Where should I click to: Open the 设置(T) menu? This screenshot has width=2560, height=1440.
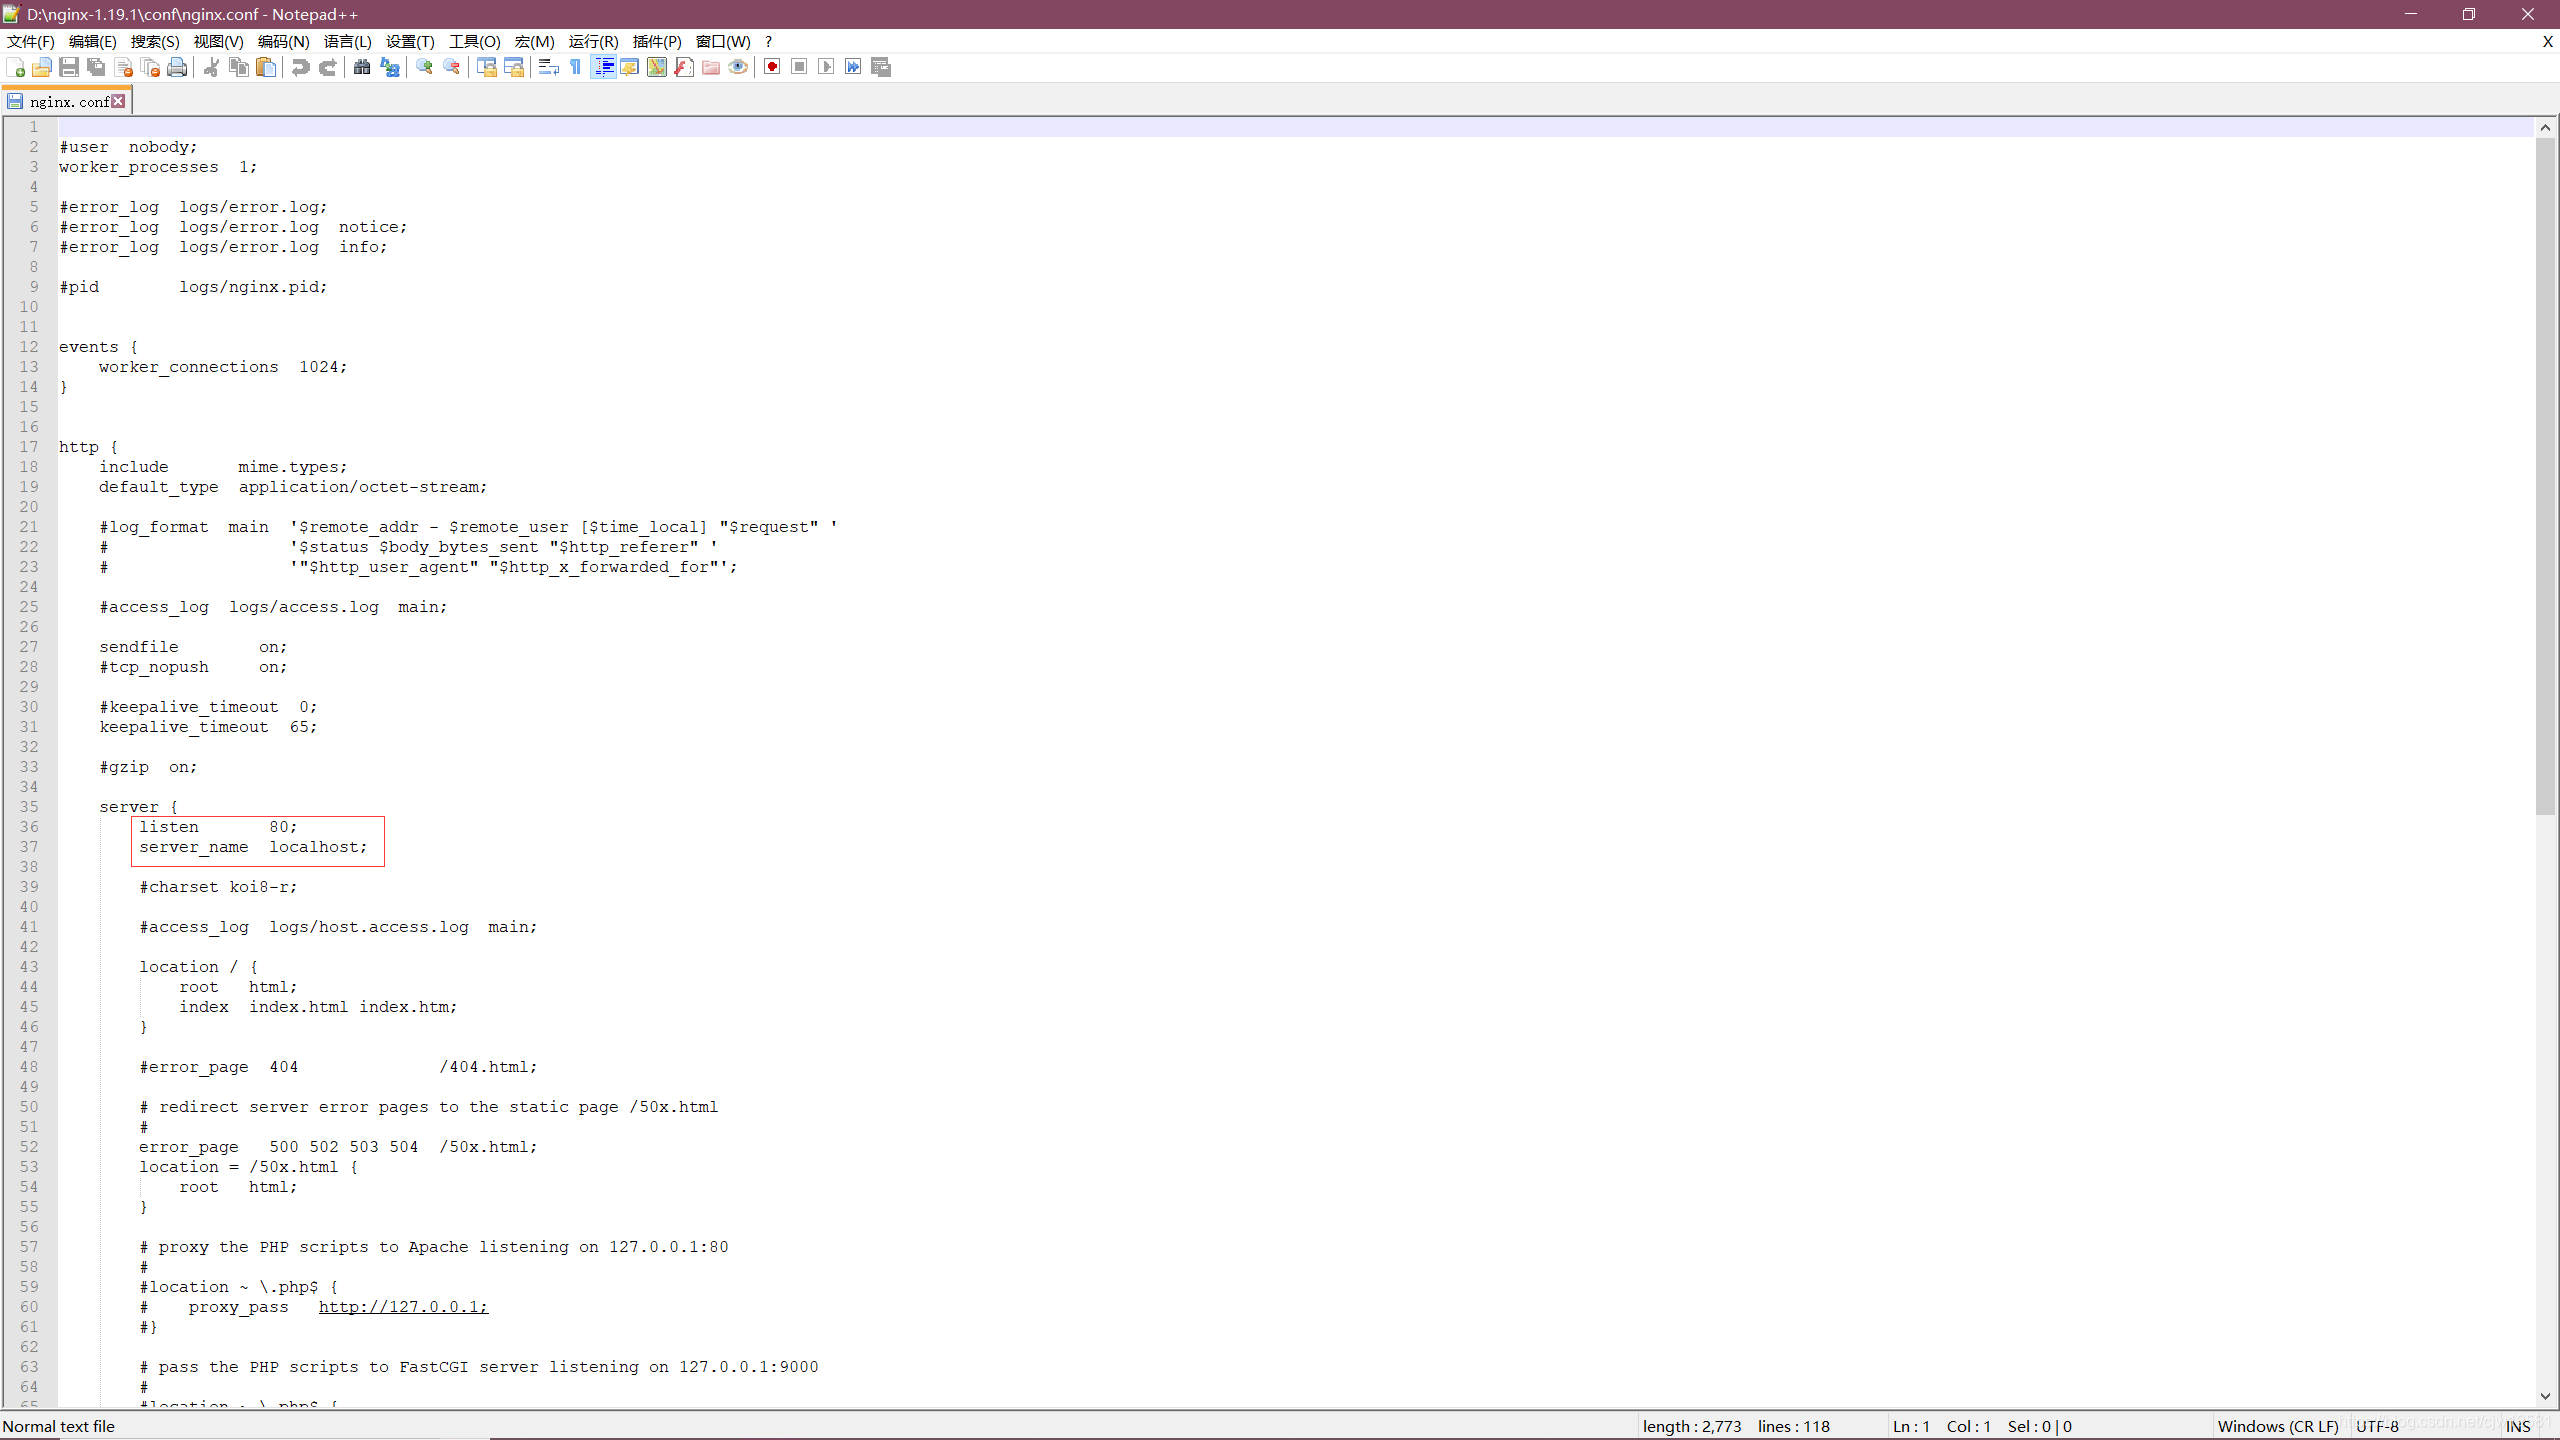(x=410, y=41)
